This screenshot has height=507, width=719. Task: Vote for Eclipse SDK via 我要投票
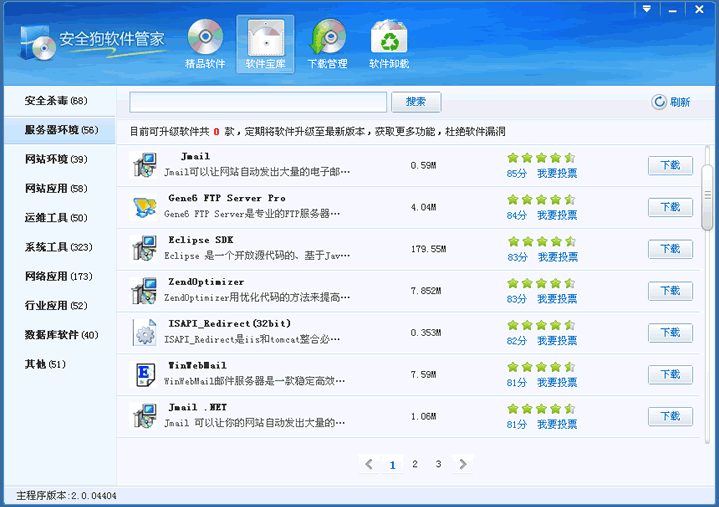click(558, 257)
